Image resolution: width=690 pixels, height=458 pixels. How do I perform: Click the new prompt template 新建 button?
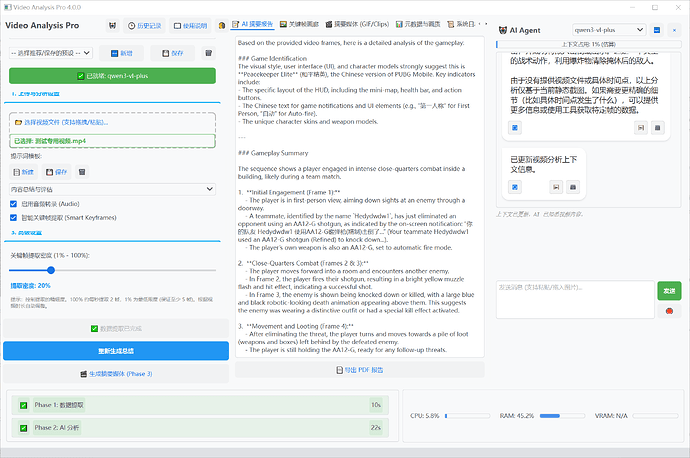coord(24,172)
